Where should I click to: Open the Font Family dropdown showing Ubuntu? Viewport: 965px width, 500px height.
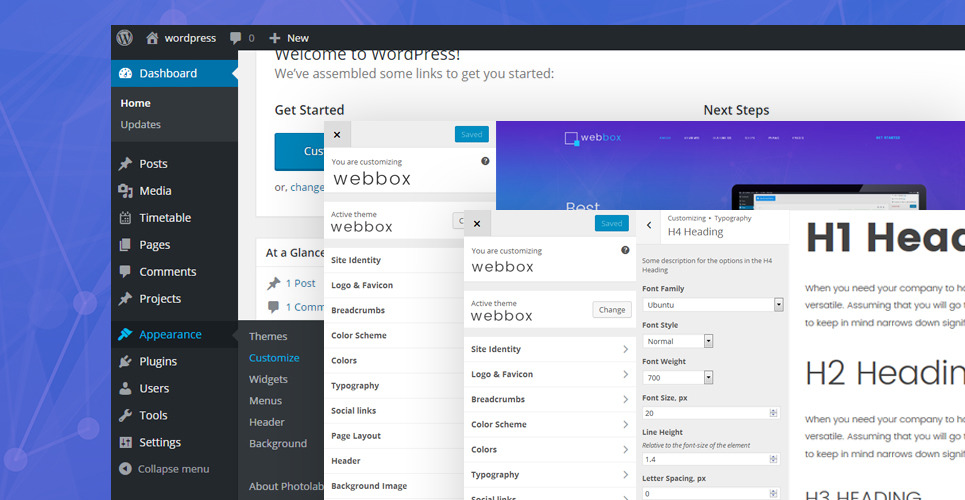[712, 304]
